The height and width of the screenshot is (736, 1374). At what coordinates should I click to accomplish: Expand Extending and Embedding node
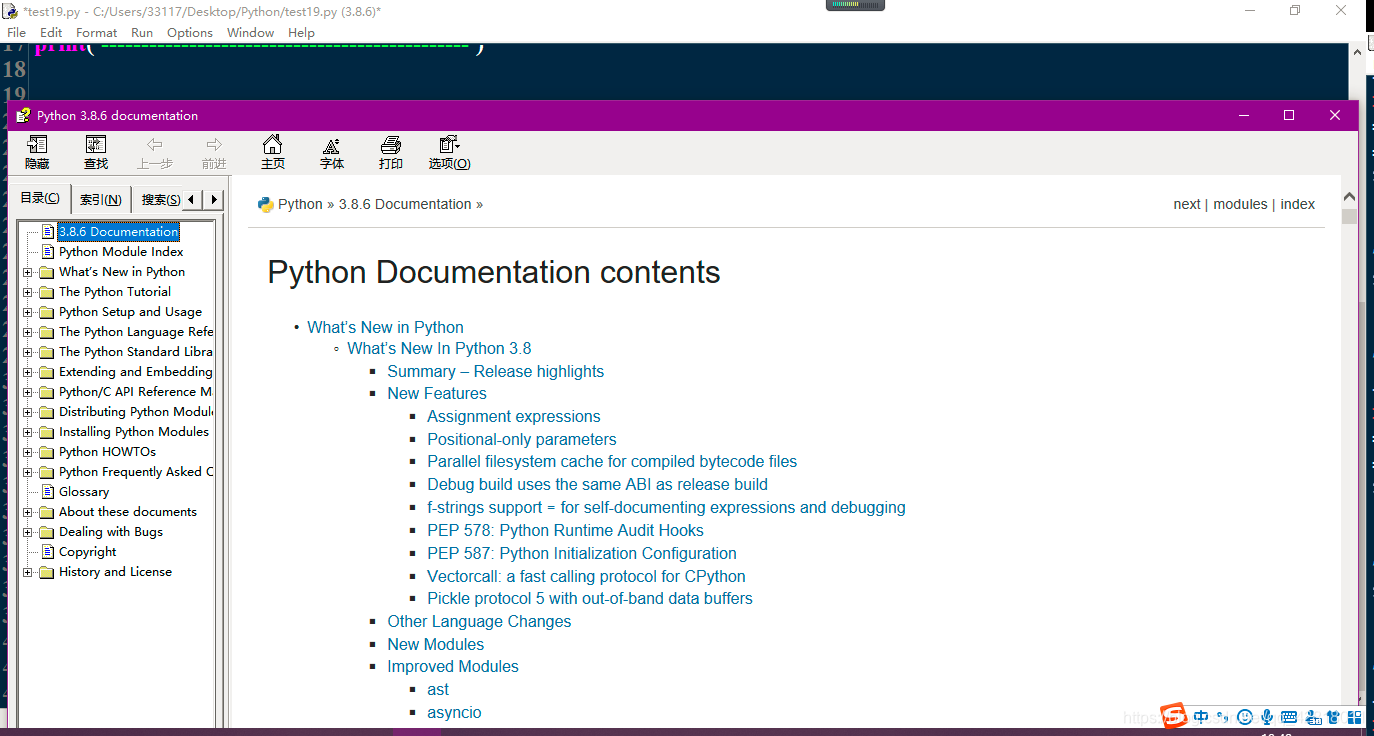(x=28, y=372)
